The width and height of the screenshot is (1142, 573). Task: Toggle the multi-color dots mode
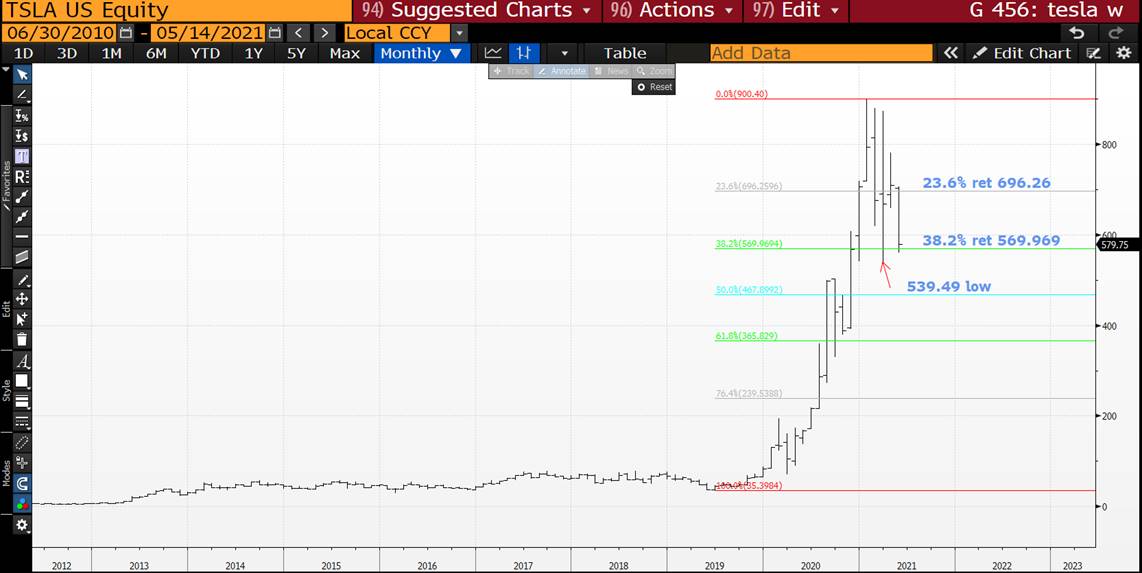point(23,502)
